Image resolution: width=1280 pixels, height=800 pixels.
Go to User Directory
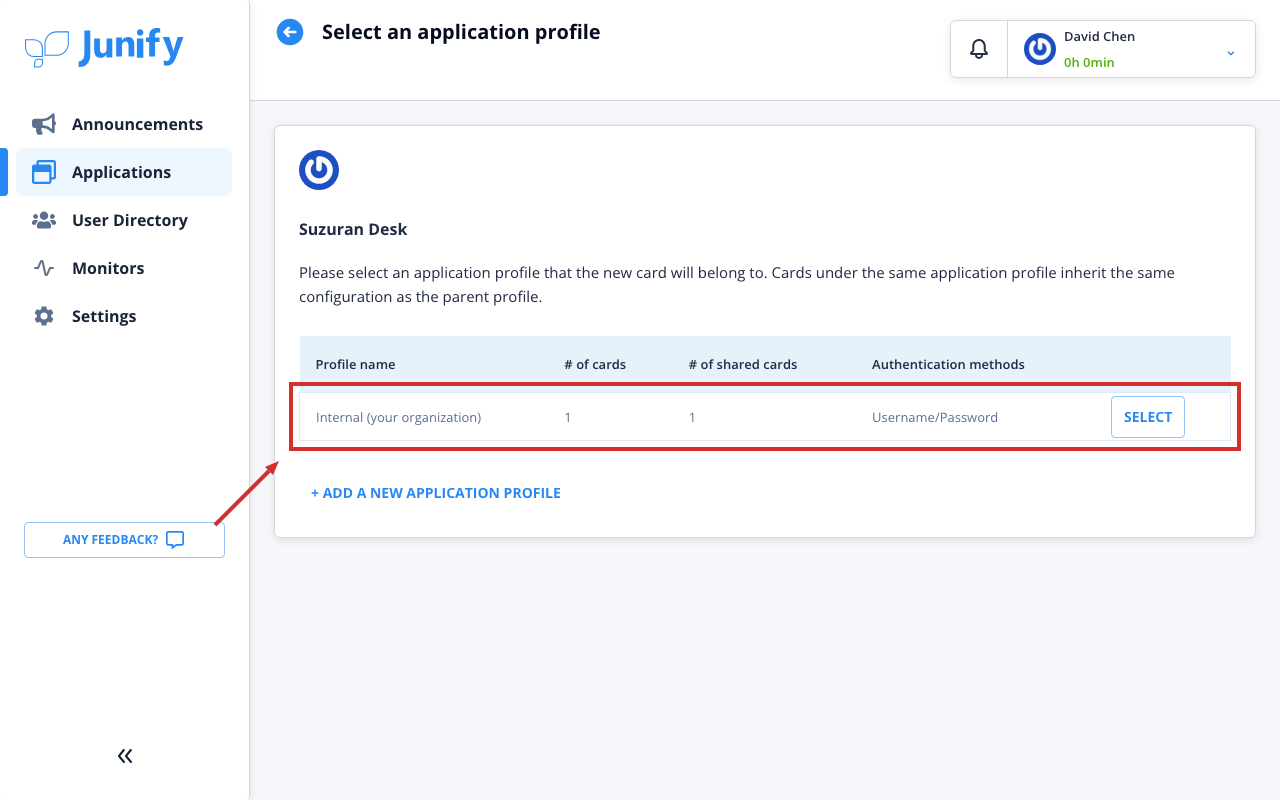point(124,220)
